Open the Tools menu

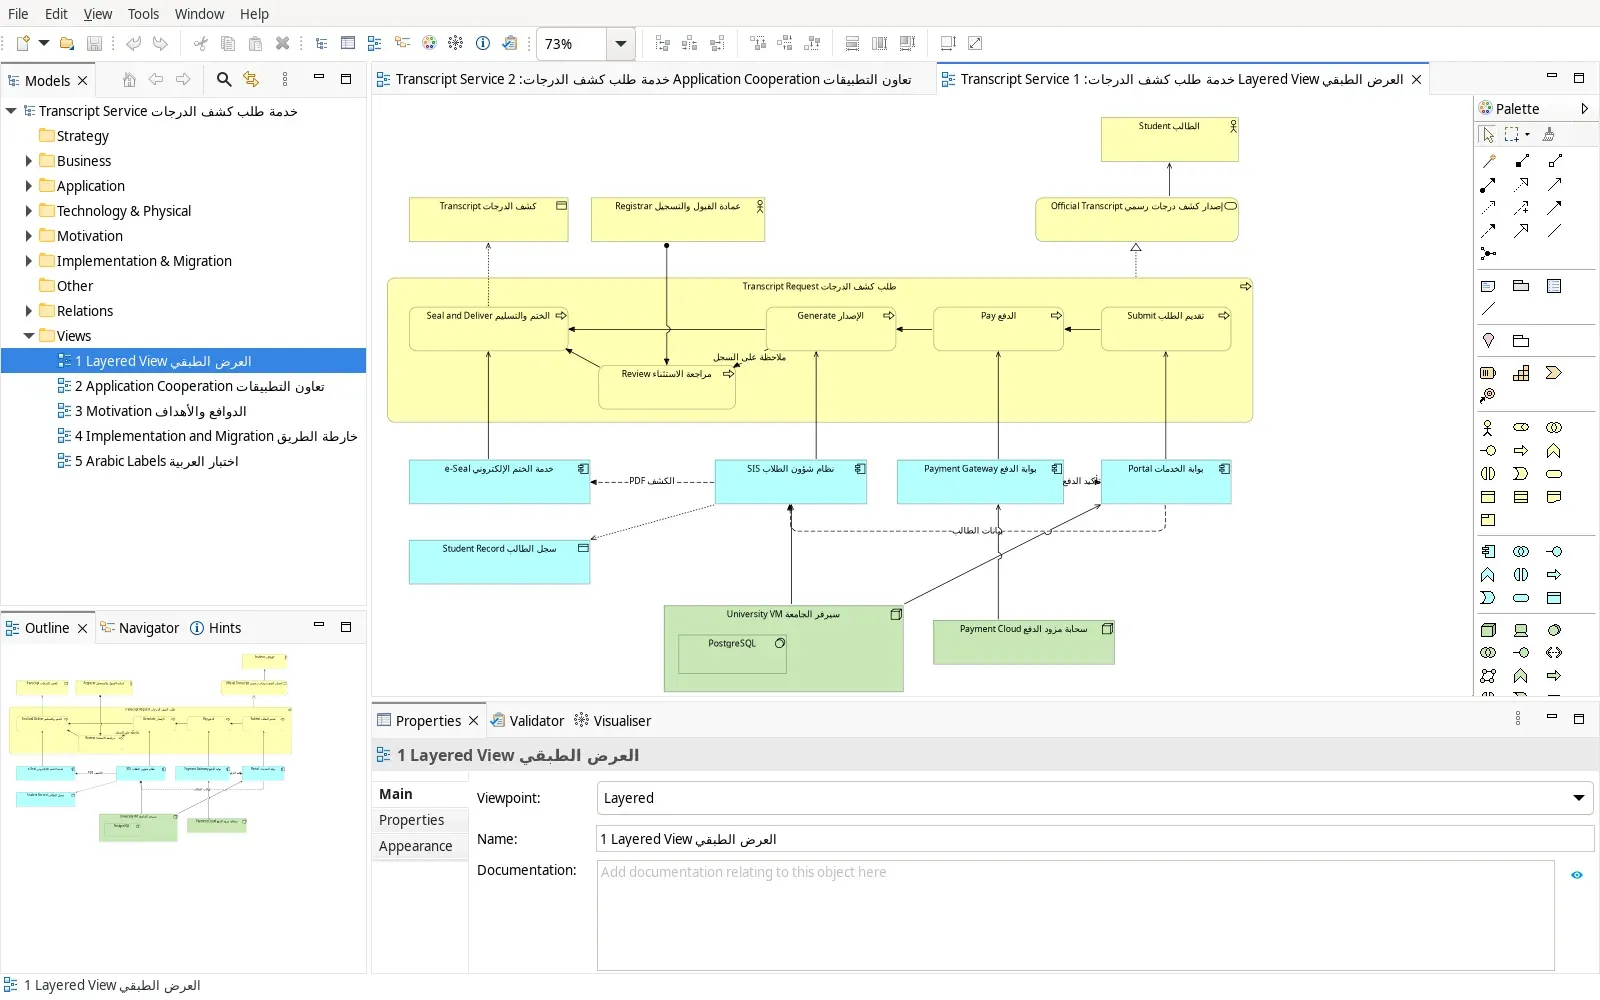click(x=143, y=14)
